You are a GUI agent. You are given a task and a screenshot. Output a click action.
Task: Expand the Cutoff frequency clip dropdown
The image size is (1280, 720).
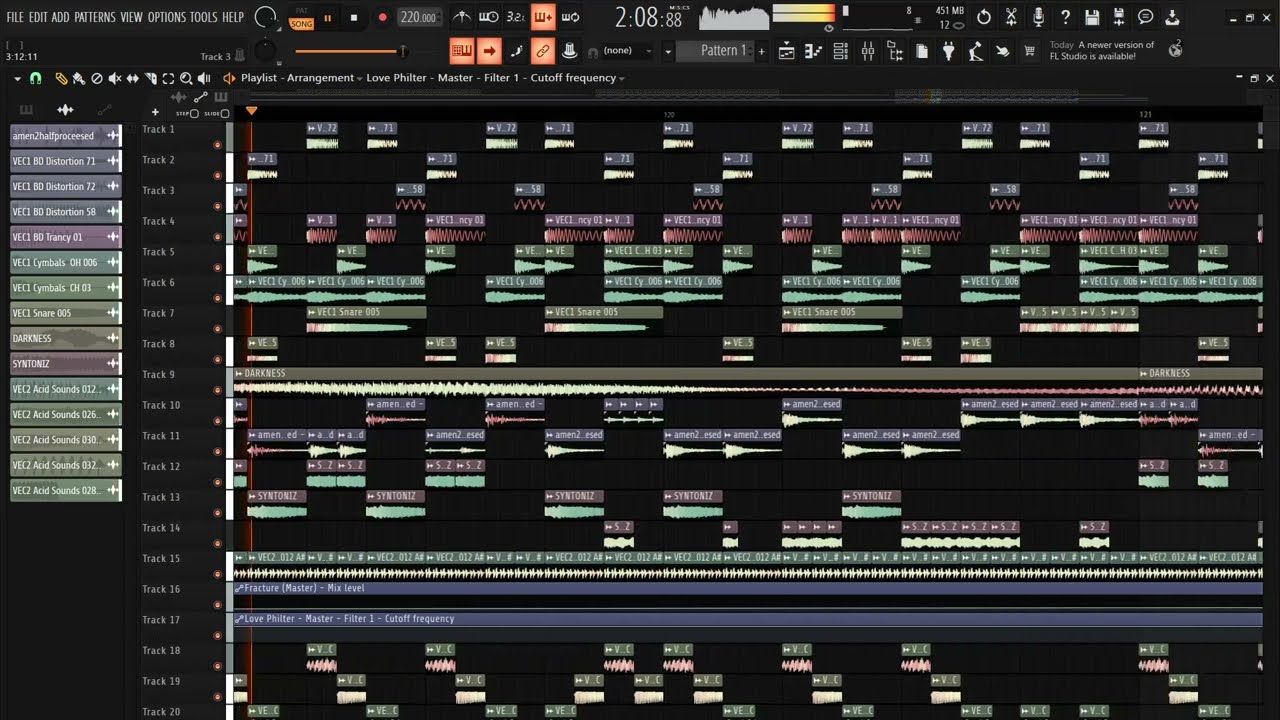point(622,78)
